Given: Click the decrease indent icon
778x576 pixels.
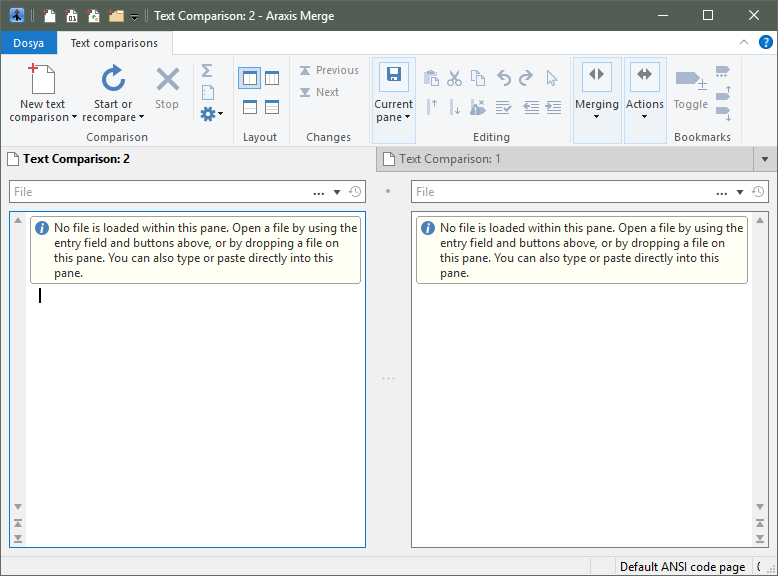Looking at the screenshot, I should [x=531, y=107].
